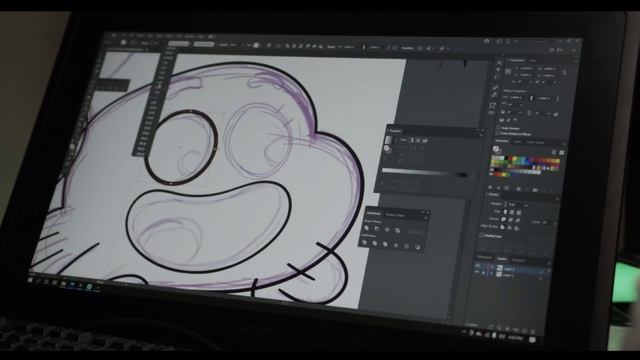
Task: Apply the Merge pathfinder
Action: point(385,244)
